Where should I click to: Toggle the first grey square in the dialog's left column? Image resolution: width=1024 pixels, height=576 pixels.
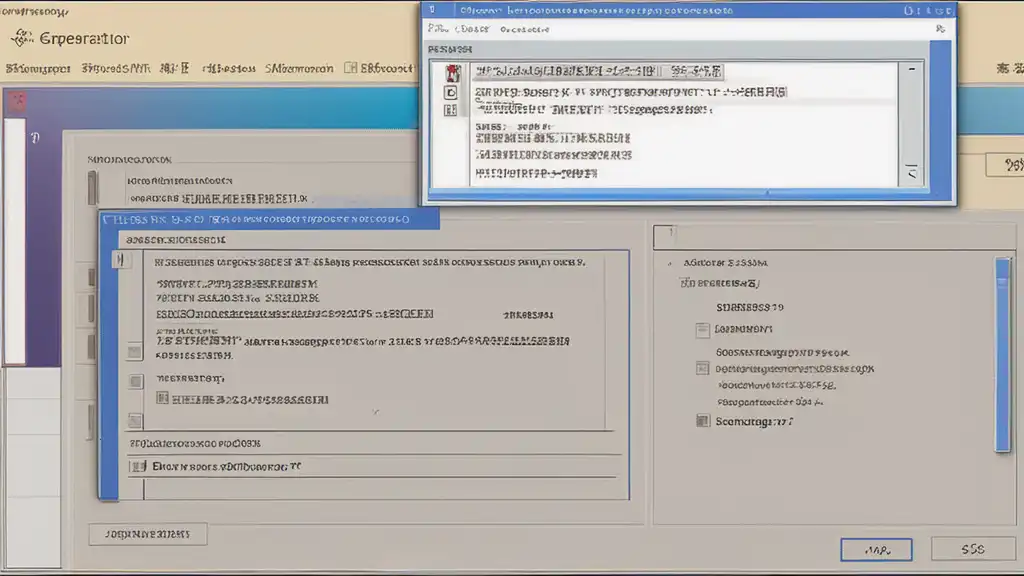tap(135, 352)
